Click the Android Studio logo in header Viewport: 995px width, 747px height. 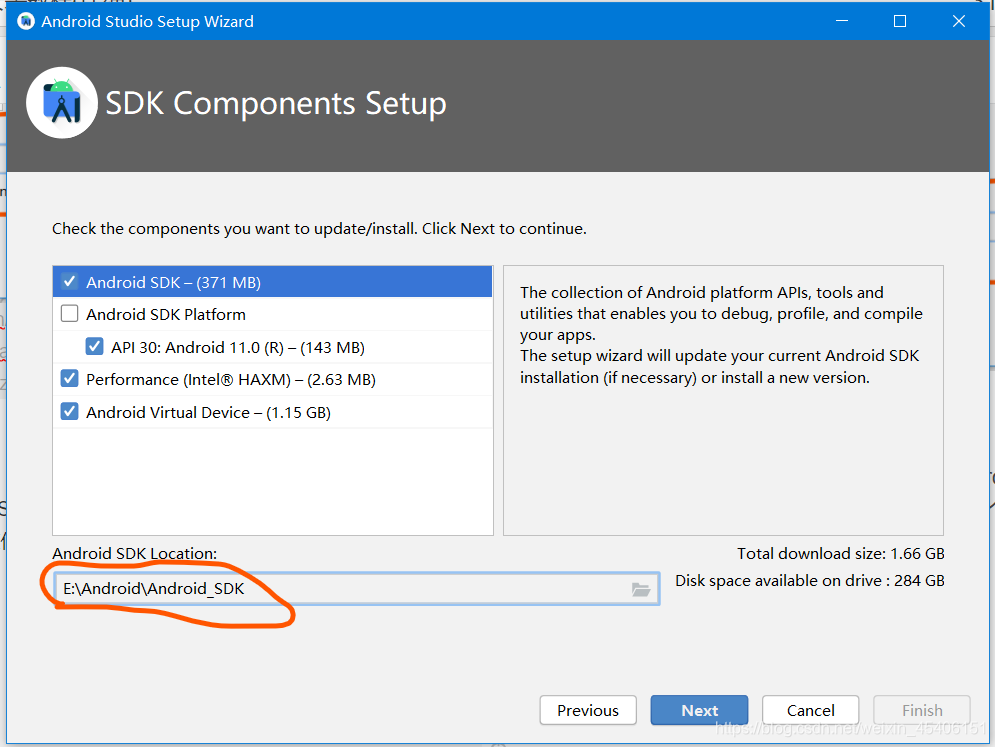[x=62, y=103]
